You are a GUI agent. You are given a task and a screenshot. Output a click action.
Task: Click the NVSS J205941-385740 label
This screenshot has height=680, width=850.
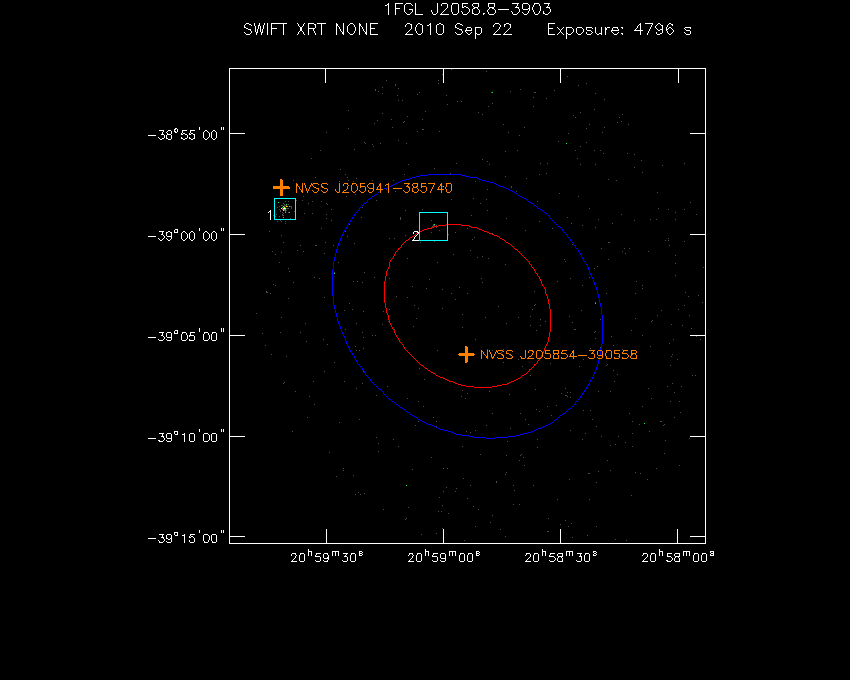click(x=374, y=188)
